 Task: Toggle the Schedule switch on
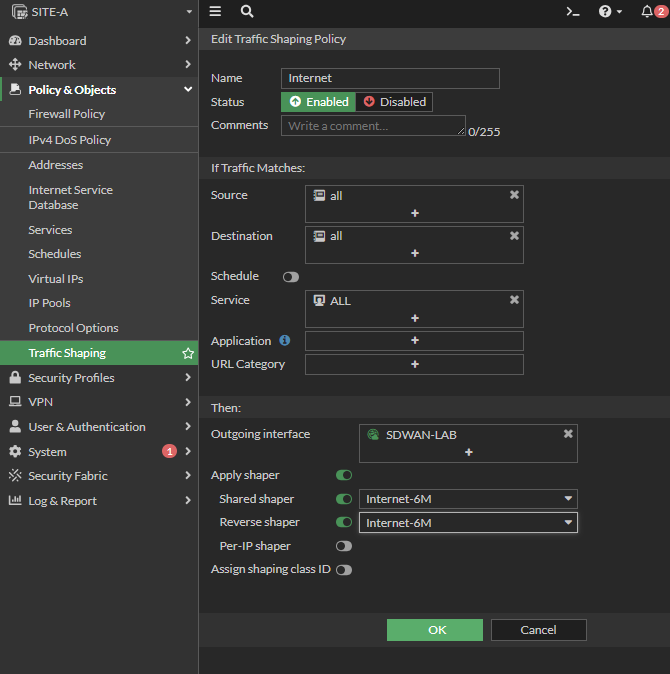[291, 277]
